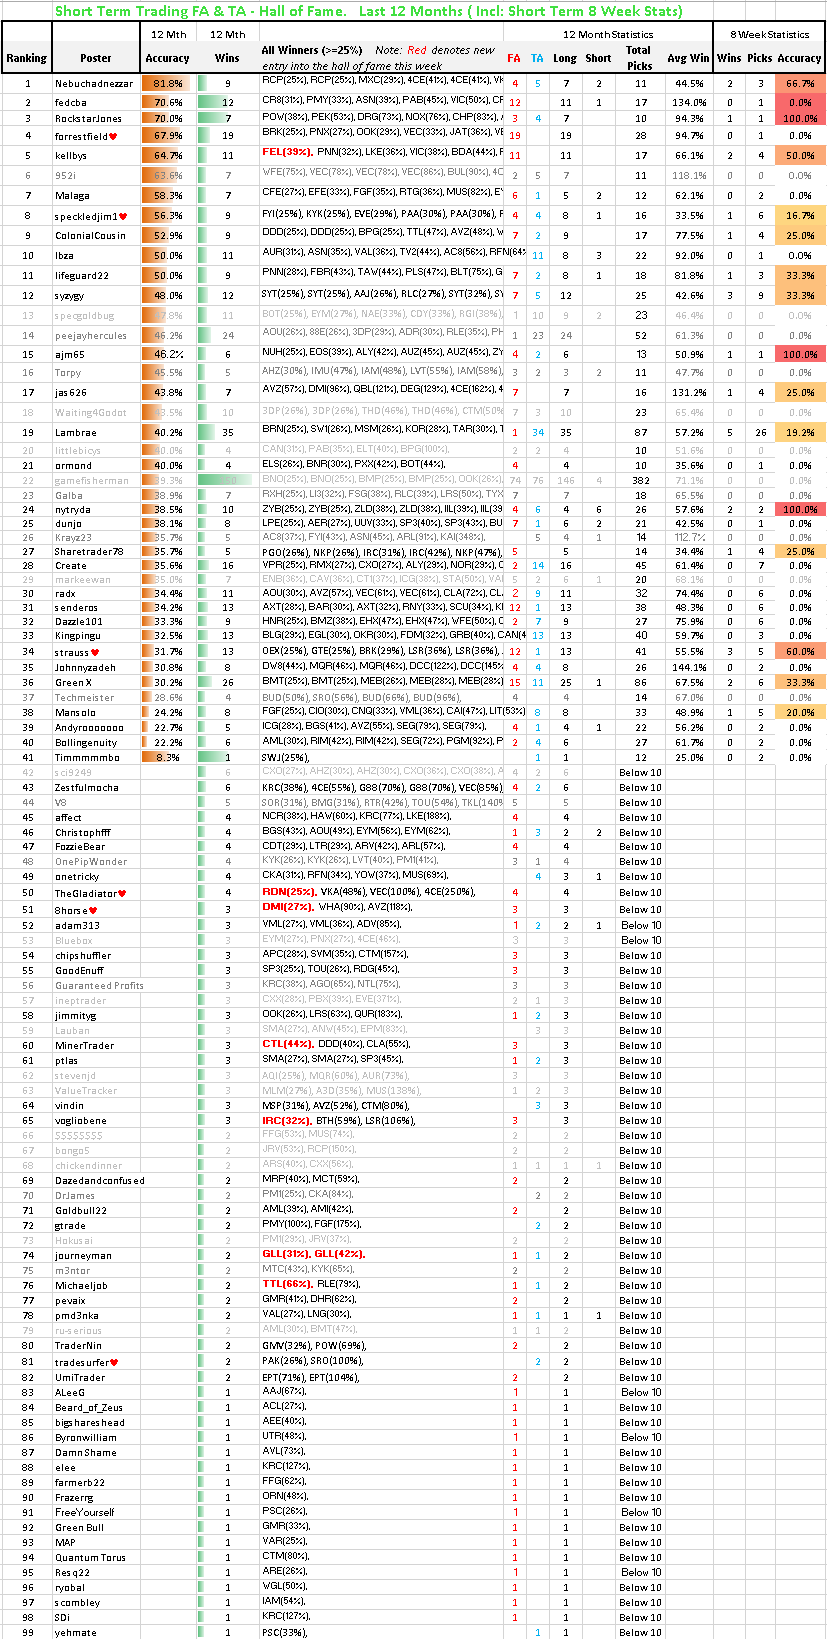Image resolution: width=827 pixels, height=1639 pixels.
Task: Select poster name lifeguard22
Action: pyautogui.click(x=82, y=276)
